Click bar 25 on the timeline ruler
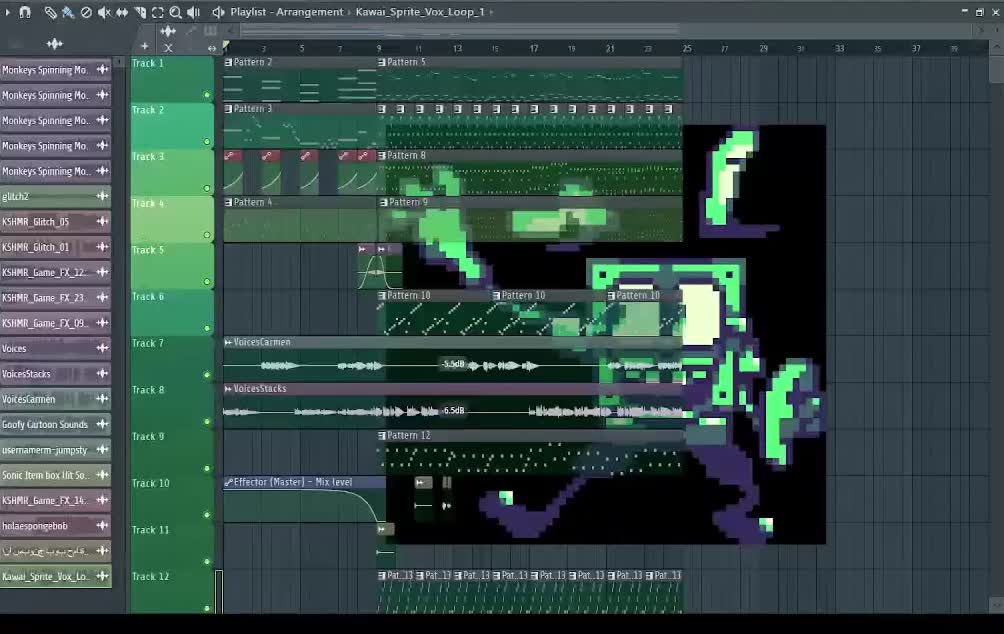Screen dimensions: 1004x634 (686, 49)
